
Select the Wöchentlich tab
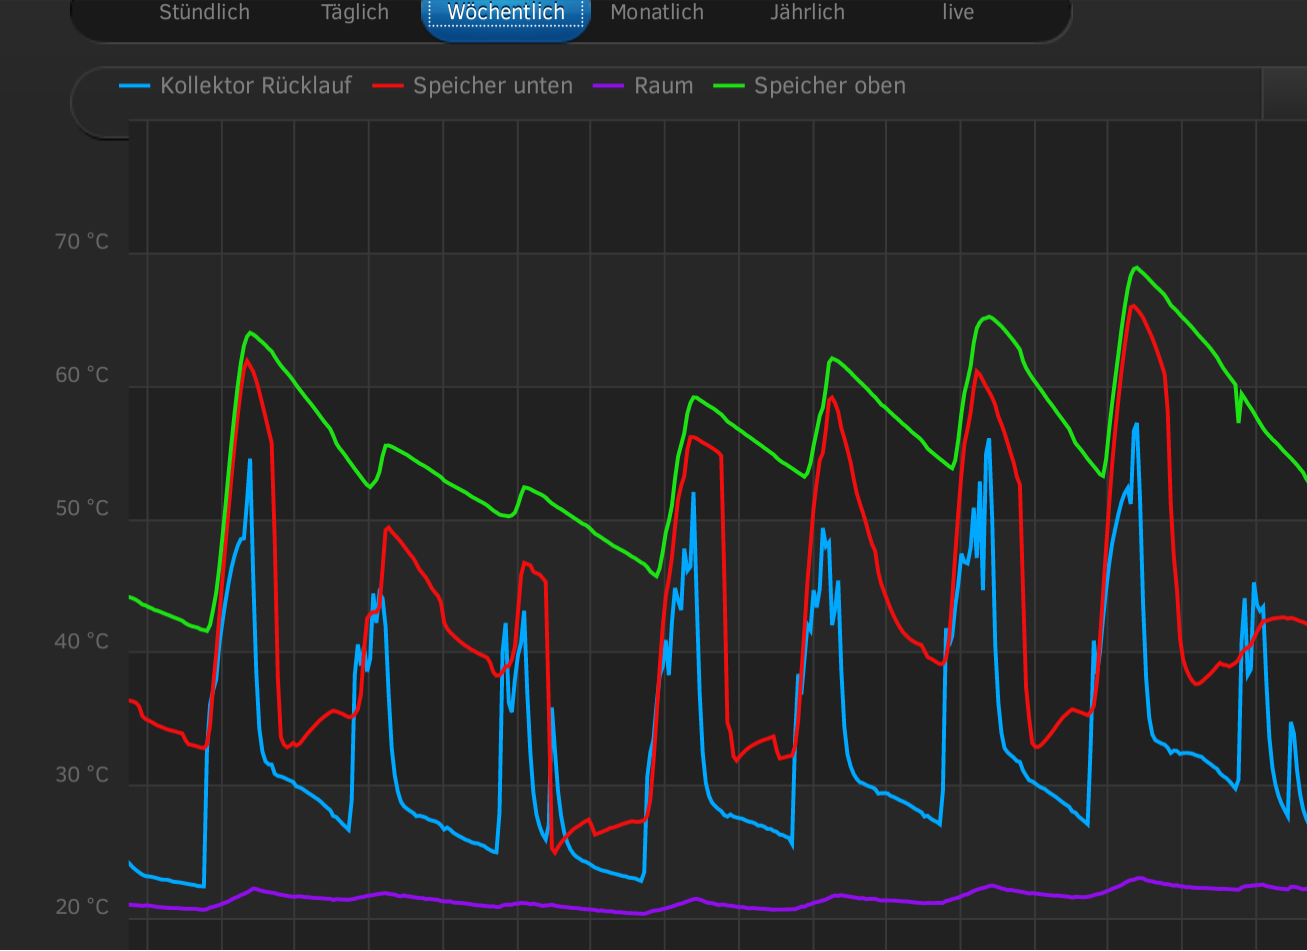point(506,13)
